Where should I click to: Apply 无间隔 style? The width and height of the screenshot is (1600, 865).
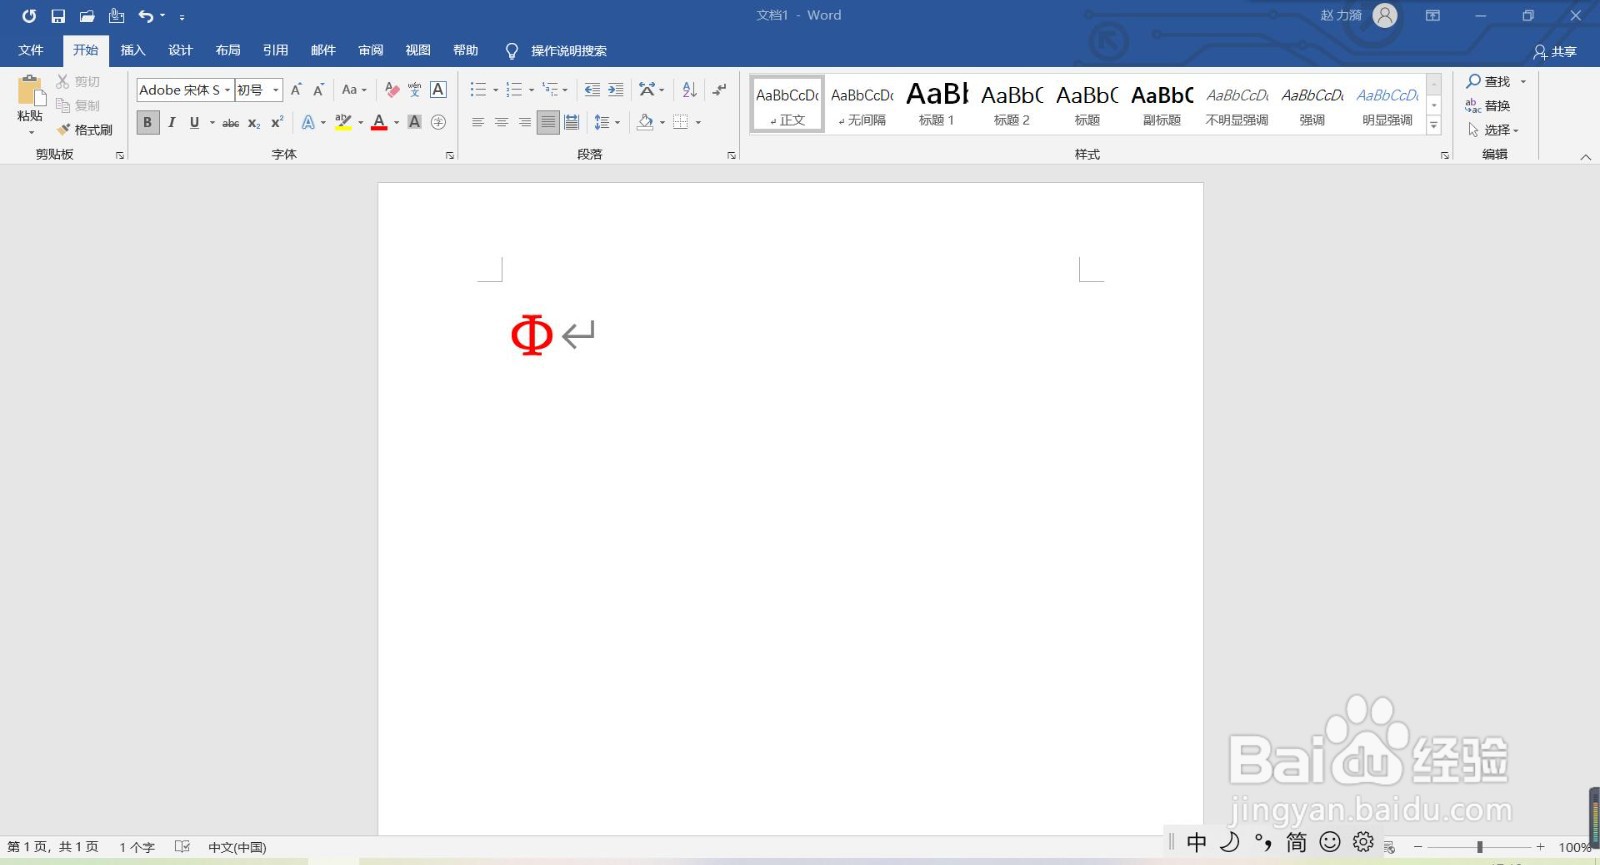pyautogui.click(x=862, y=104)
